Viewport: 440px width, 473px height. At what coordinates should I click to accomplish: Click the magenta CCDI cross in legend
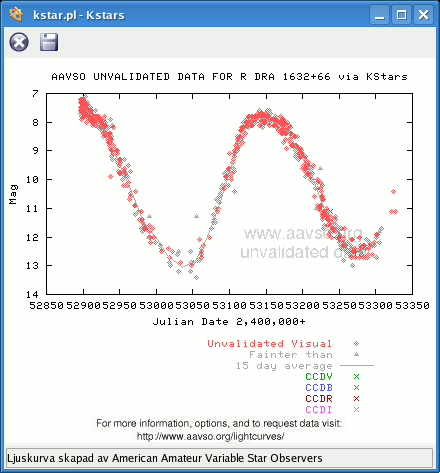[356, 410]
